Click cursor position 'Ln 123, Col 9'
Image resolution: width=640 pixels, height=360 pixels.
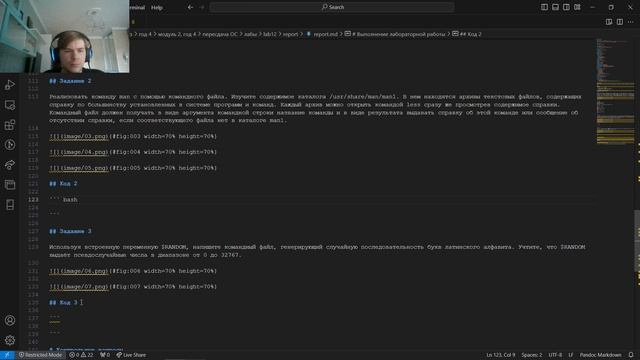(x=501, y=355)
